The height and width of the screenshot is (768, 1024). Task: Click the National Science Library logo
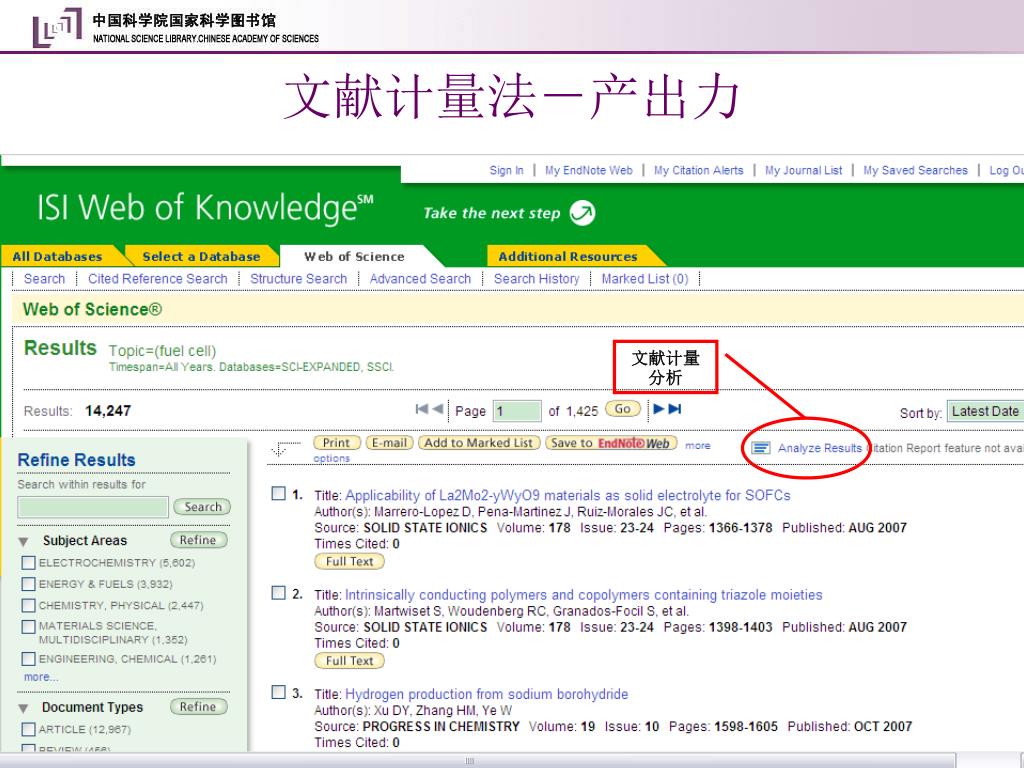coord(57,27)
